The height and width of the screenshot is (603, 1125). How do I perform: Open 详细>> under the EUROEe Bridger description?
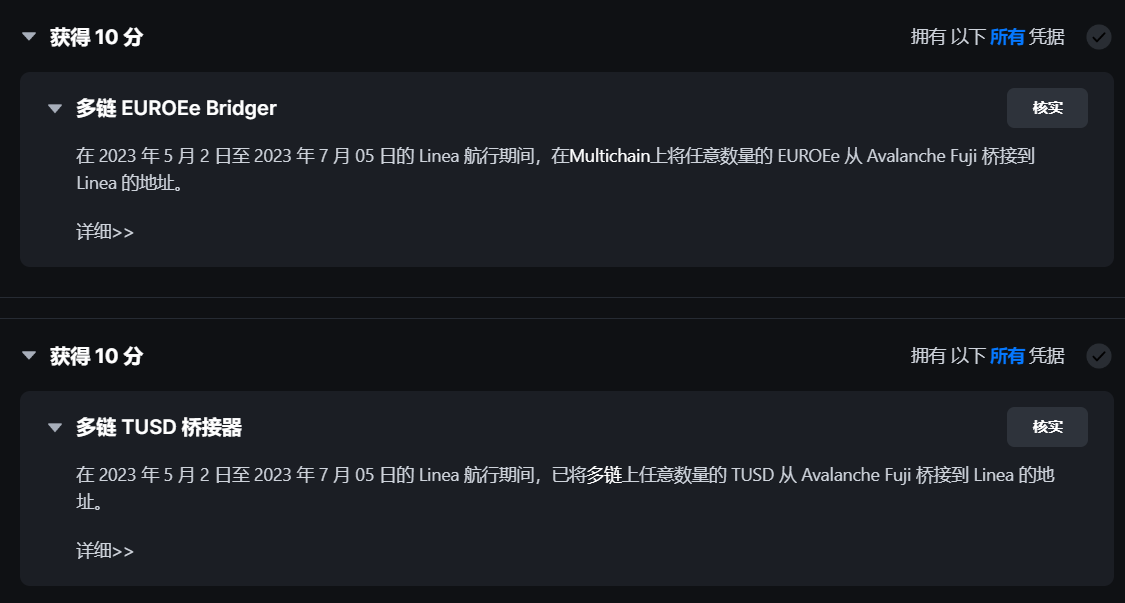coord(105,232)
